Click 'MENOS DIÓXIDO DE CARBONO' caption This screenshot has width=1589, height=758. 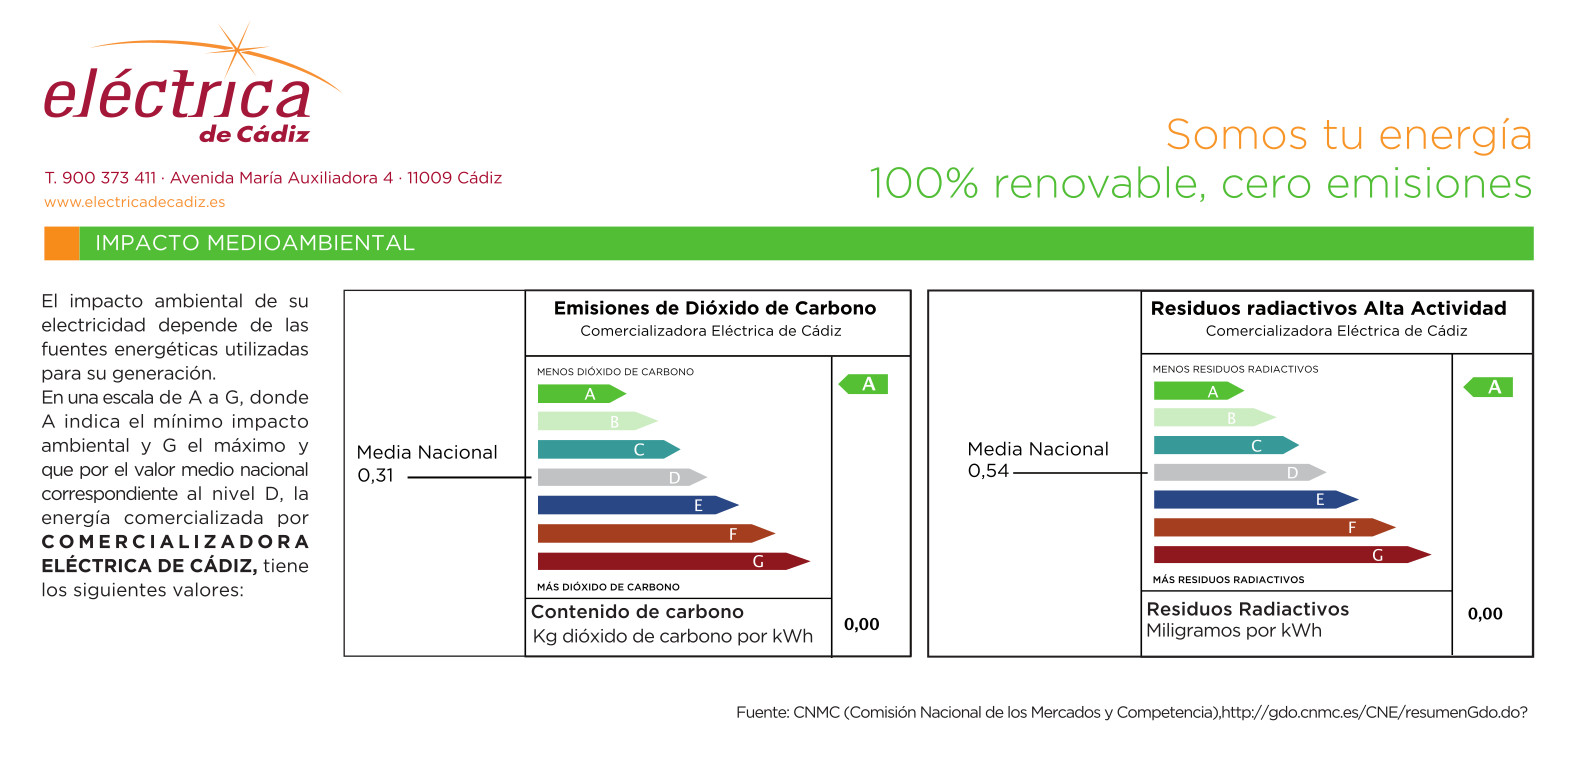[x=615, y=372]
